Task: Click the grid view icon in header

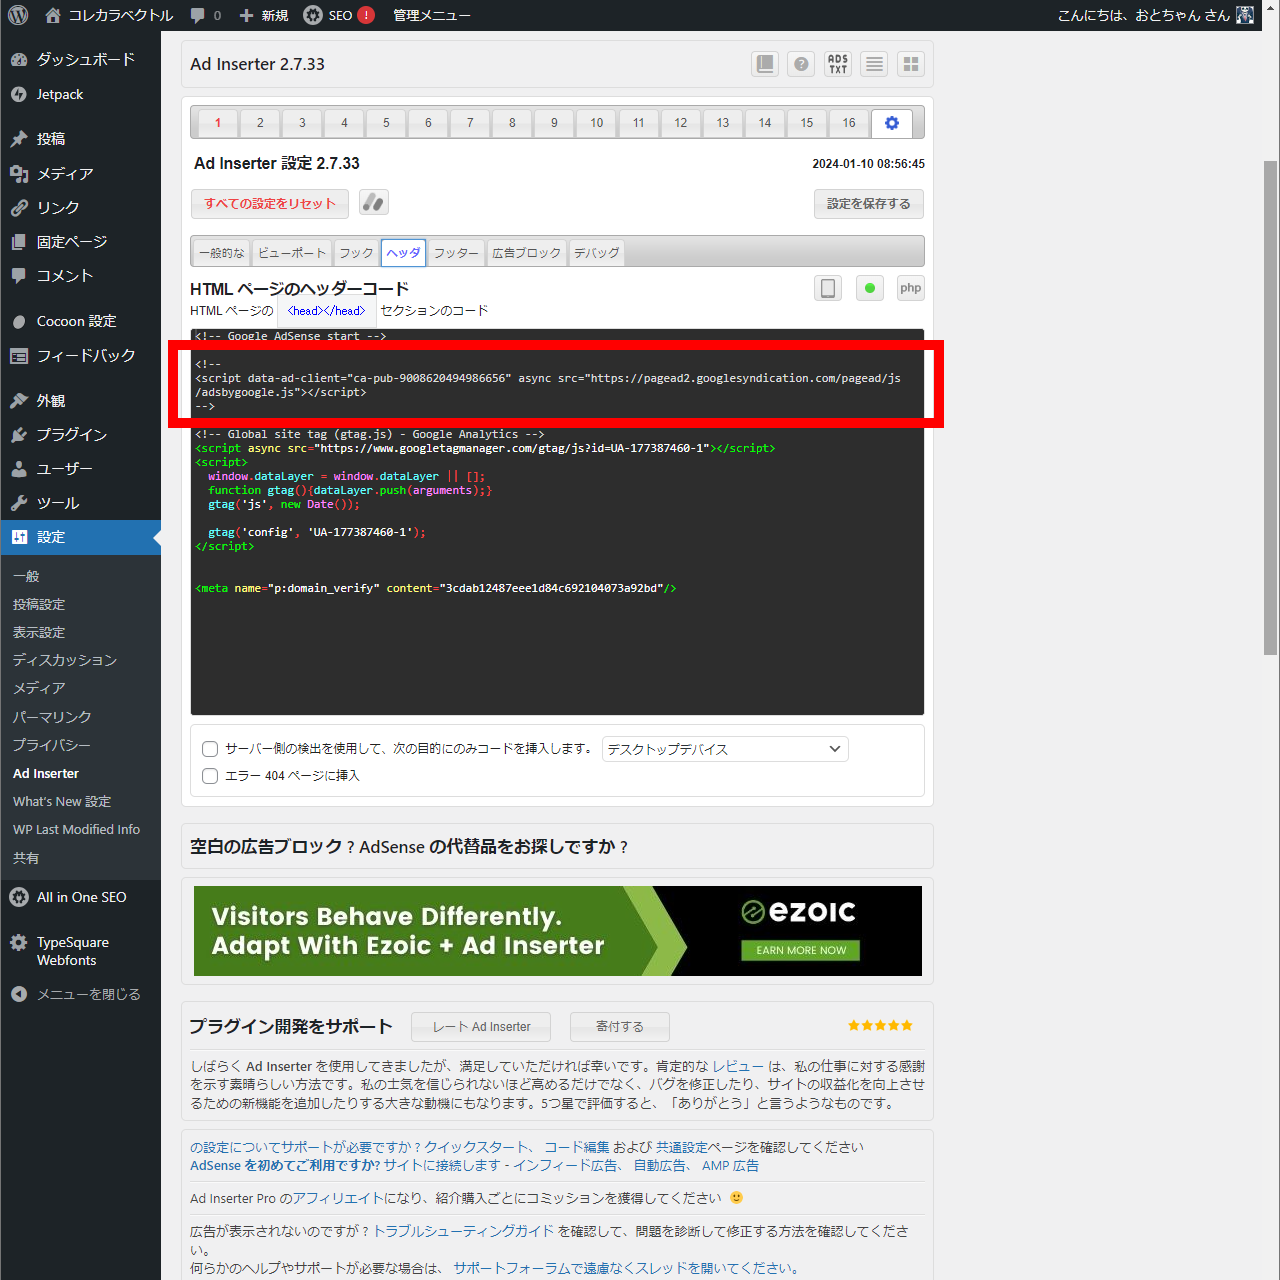Action: (x=911, y=64)
